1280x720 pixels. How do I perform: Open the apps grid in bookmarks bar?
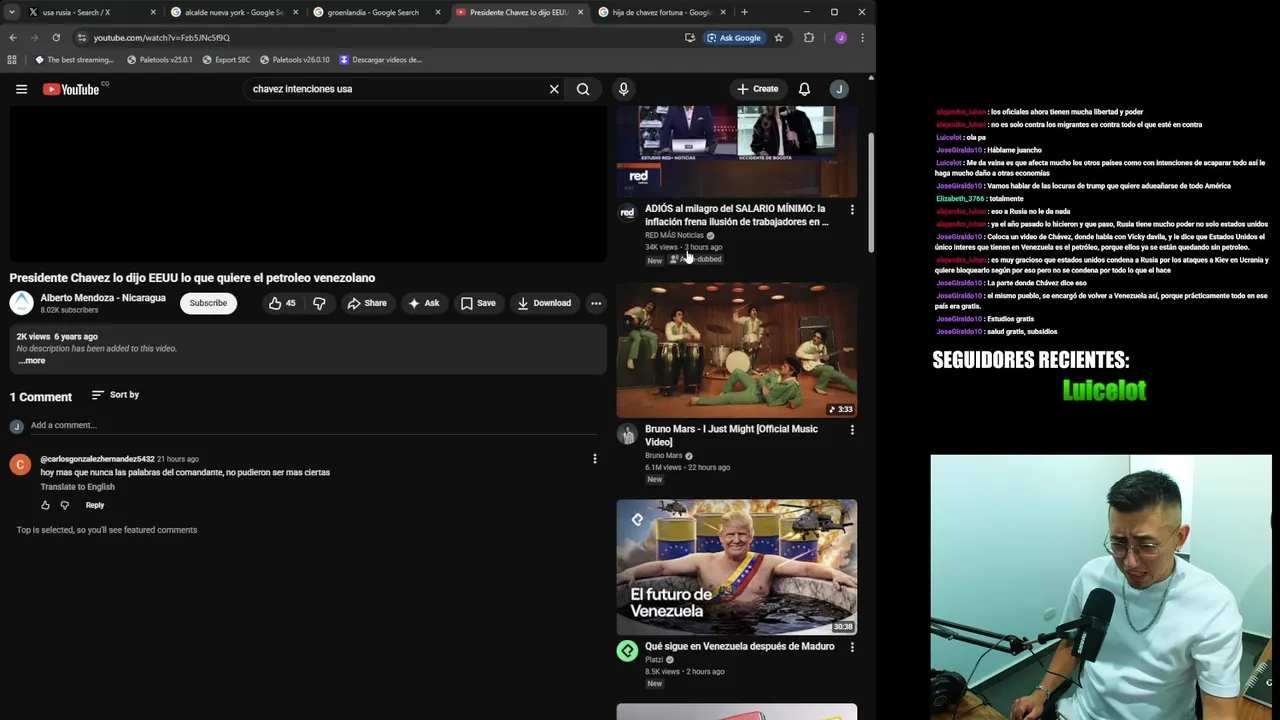point(12,59)
